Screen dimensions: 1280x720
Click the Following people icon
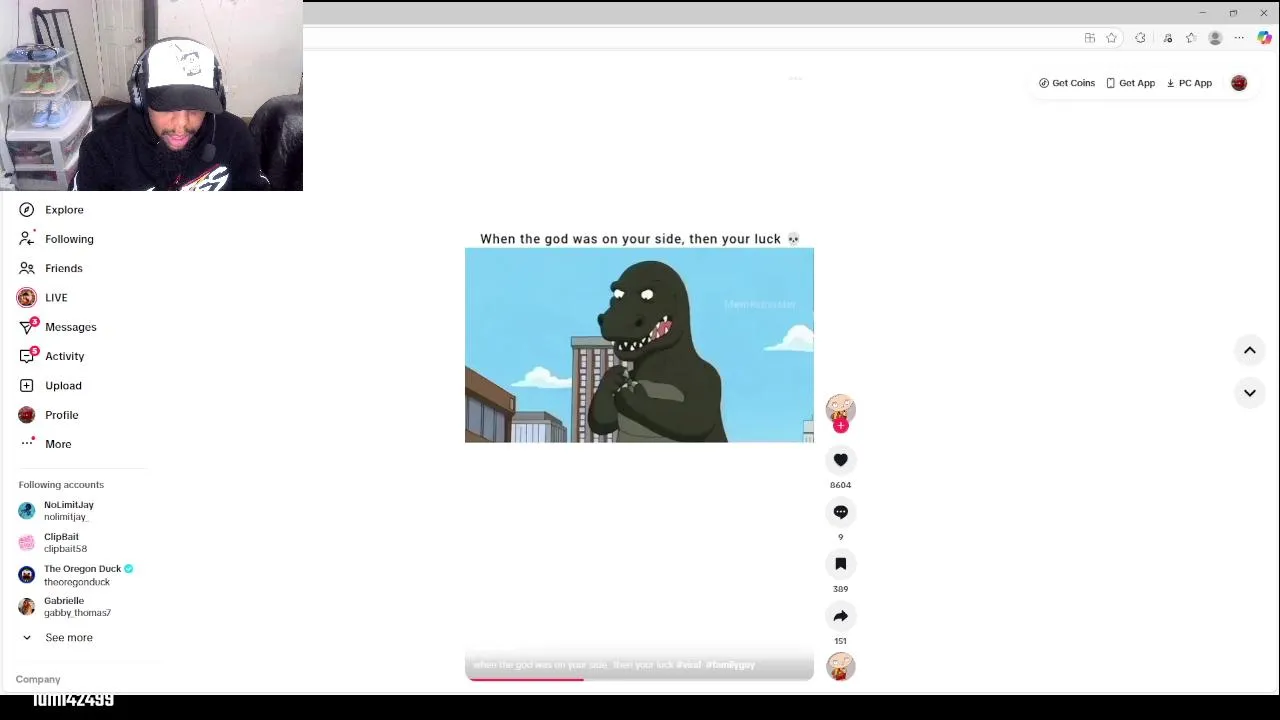[27, 239]
